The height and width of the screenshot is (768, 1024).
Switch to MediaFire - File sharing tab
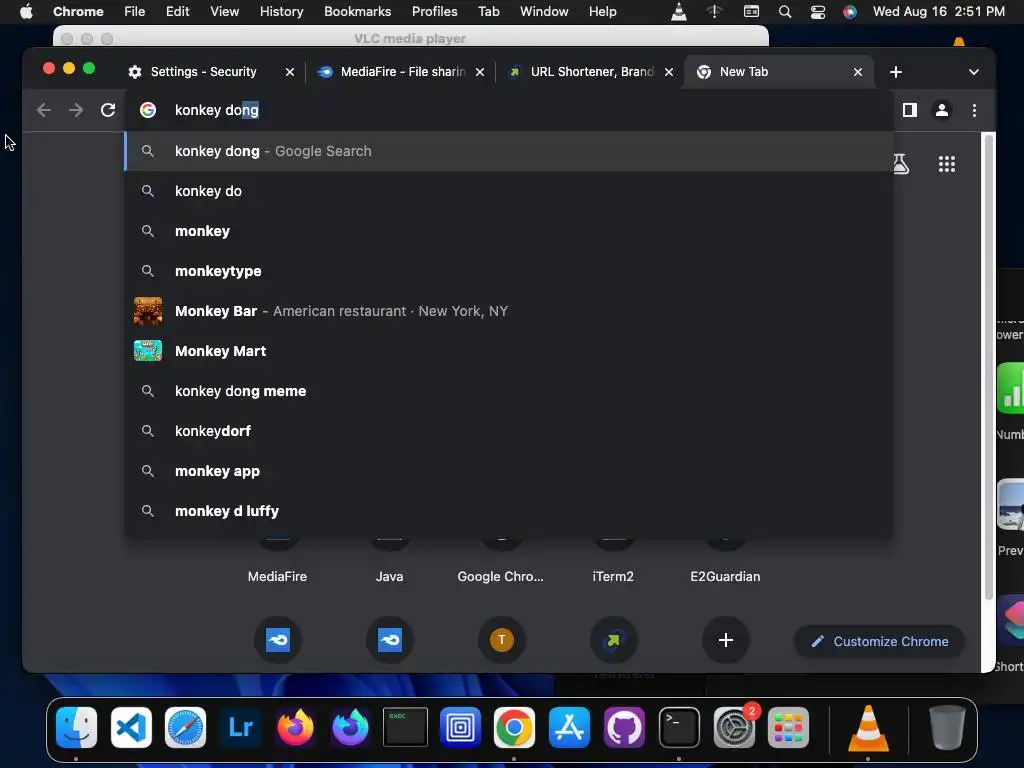pos(403,72)
